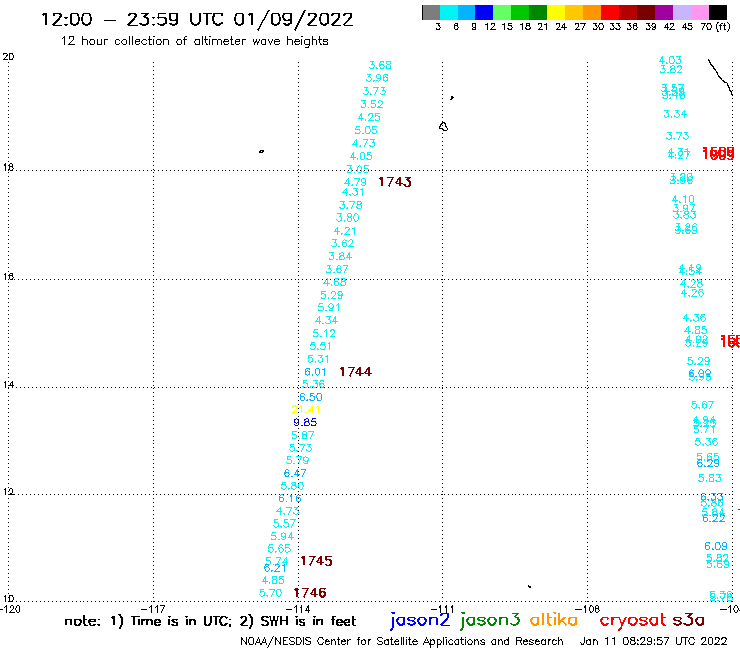
Task: Click the cryosat satellite legend label
Action: pyautogui.click(x=633, y=621)
